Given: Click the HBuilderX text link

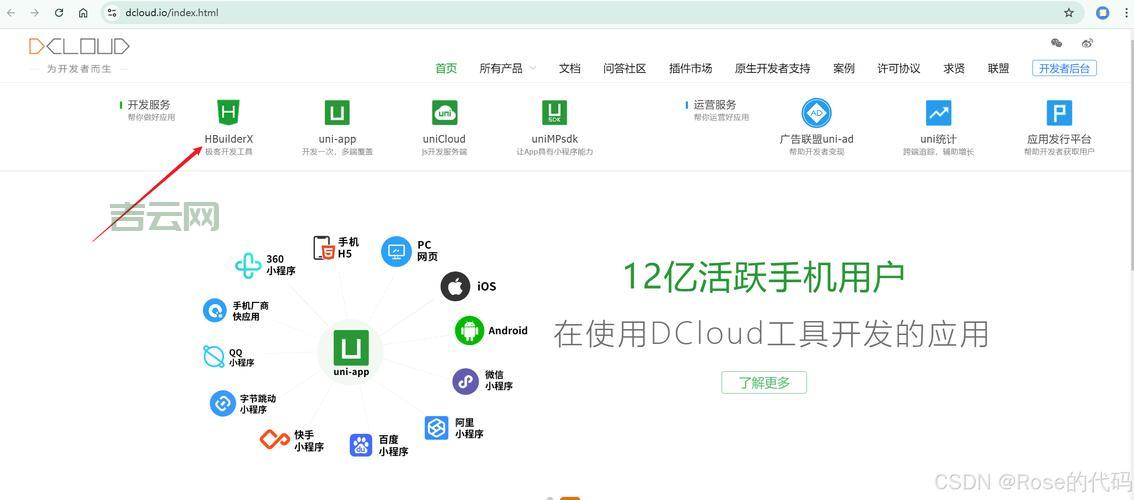Looking at the screenshot, I should (229, 139).
